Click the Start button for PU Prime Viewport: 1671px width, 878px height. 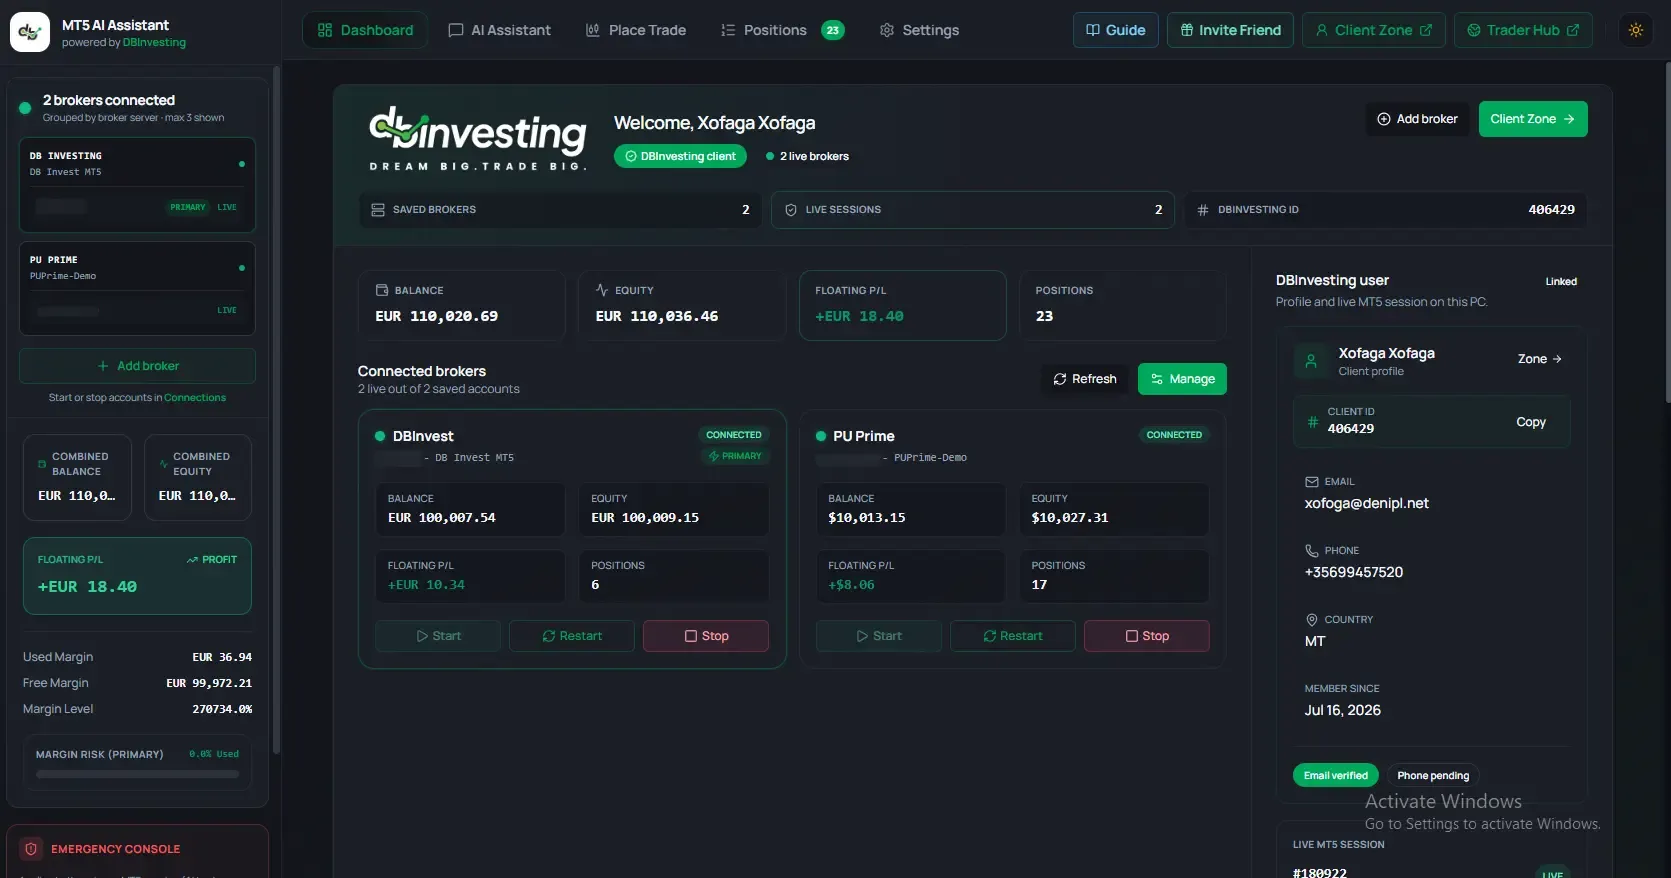point(879,636)
